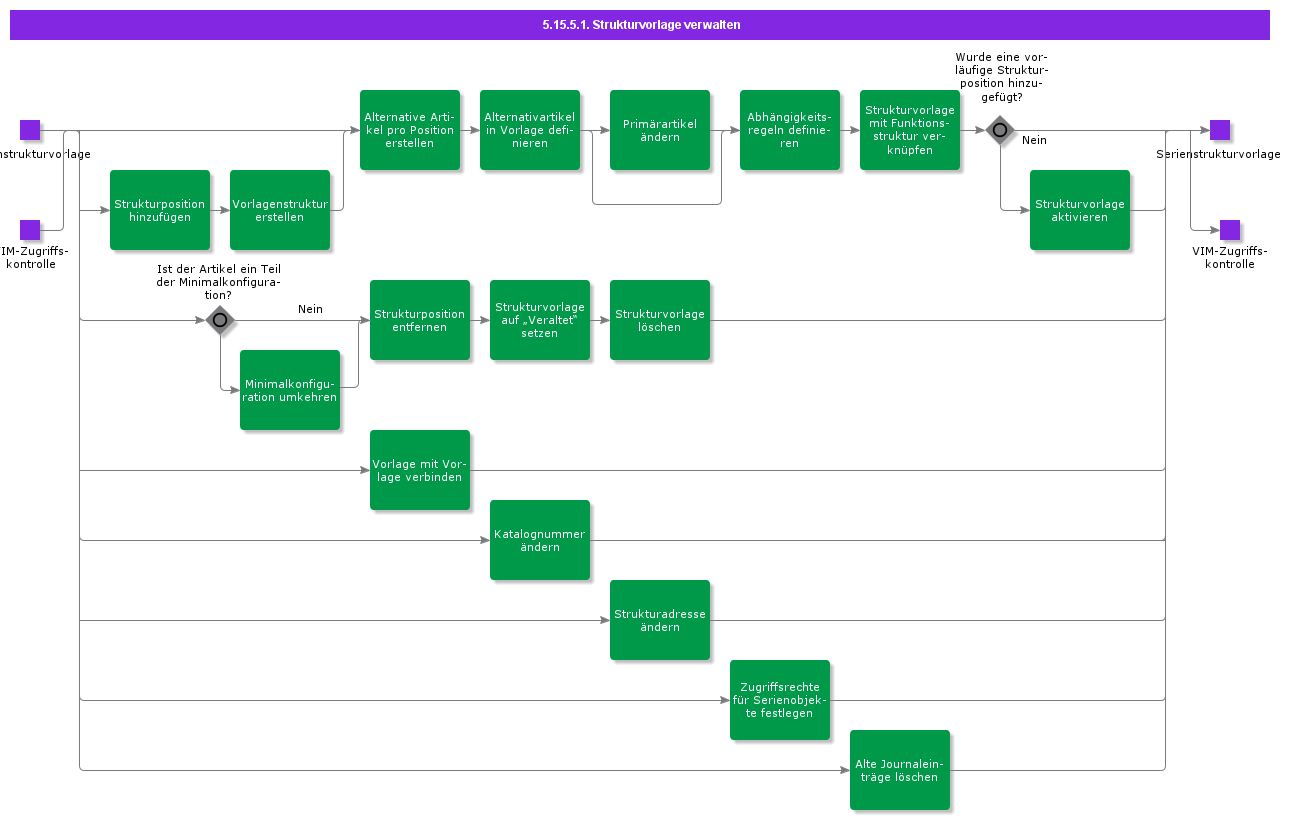
Task: Open 'Alternativartikel in Vorlage definieren' step
Action: click(530, 130)
